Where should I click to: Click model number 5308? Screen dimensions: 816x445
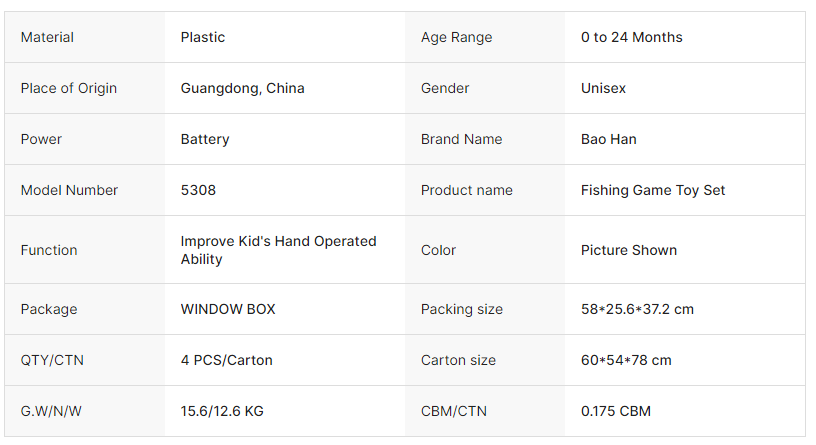(x=198, y=190)
